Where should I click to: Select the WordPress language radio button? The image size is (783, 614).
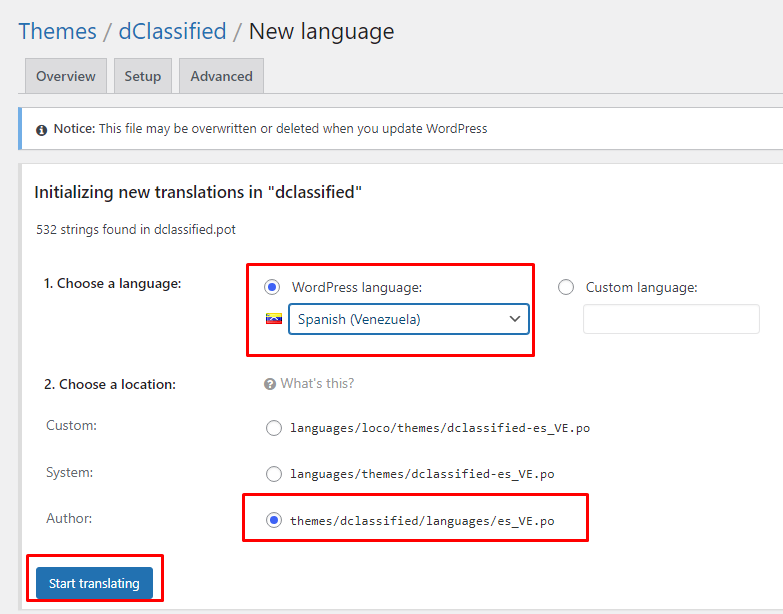272,288
